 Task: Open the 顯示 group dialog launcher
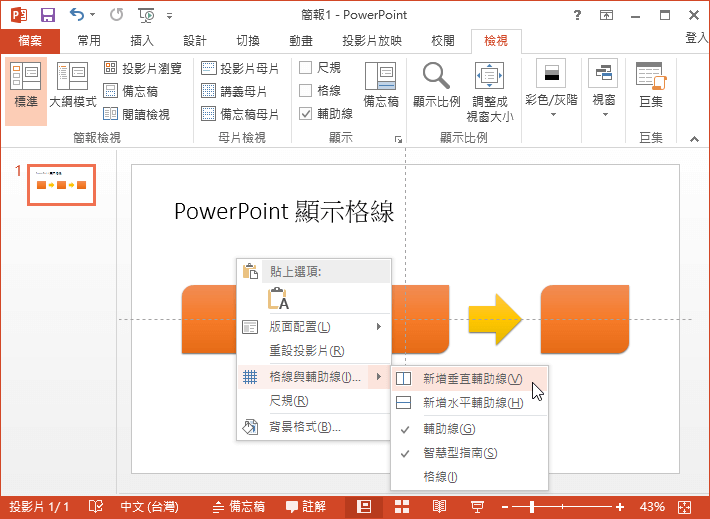[x=398, y=139]
